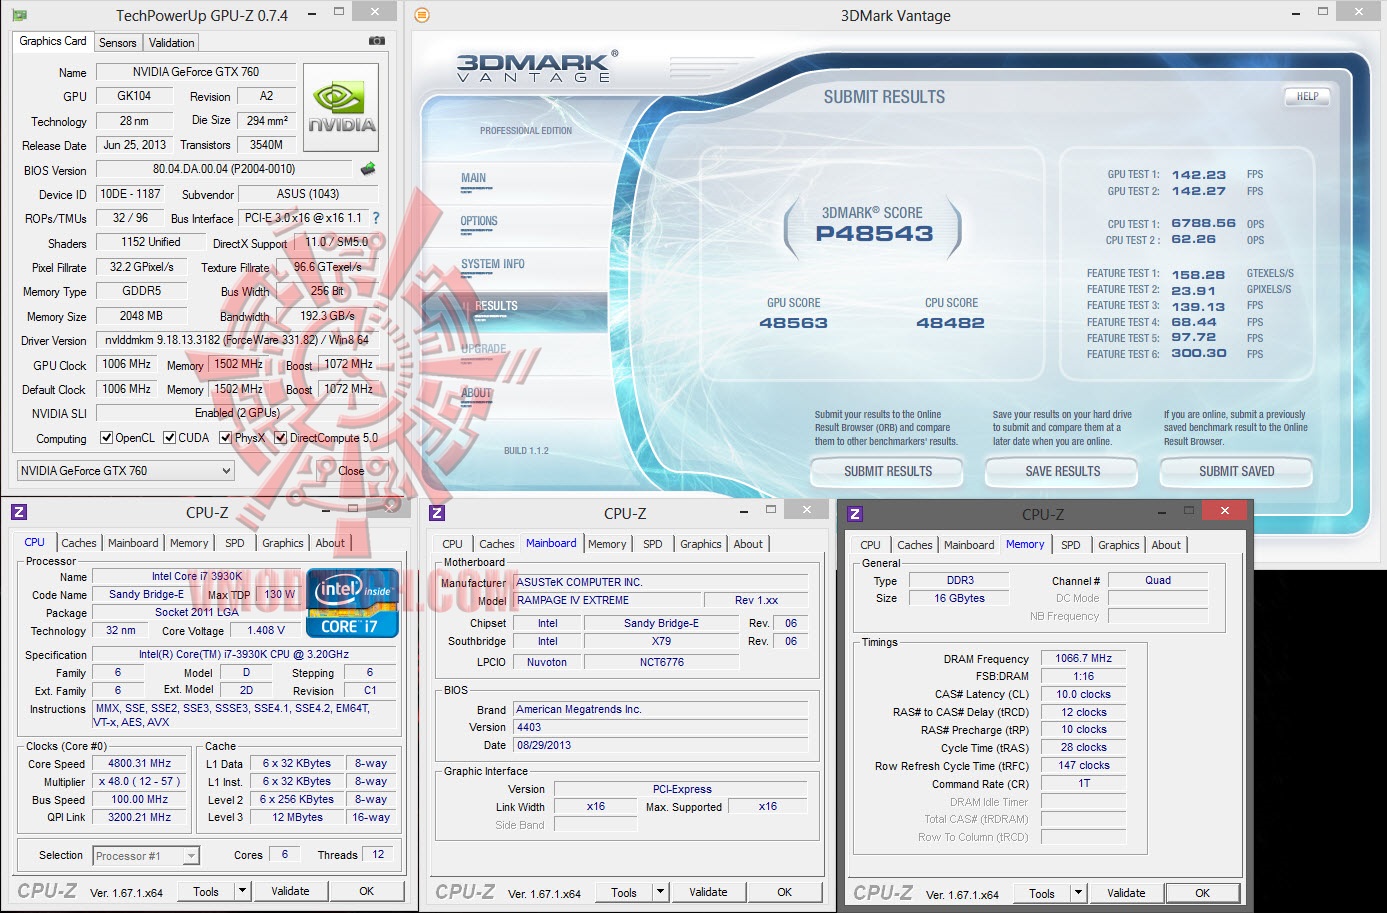Viewport: 1387px width, 913px height.
Task: Click the BIOS Version field in GPU-Z
Action: point(224,169)
